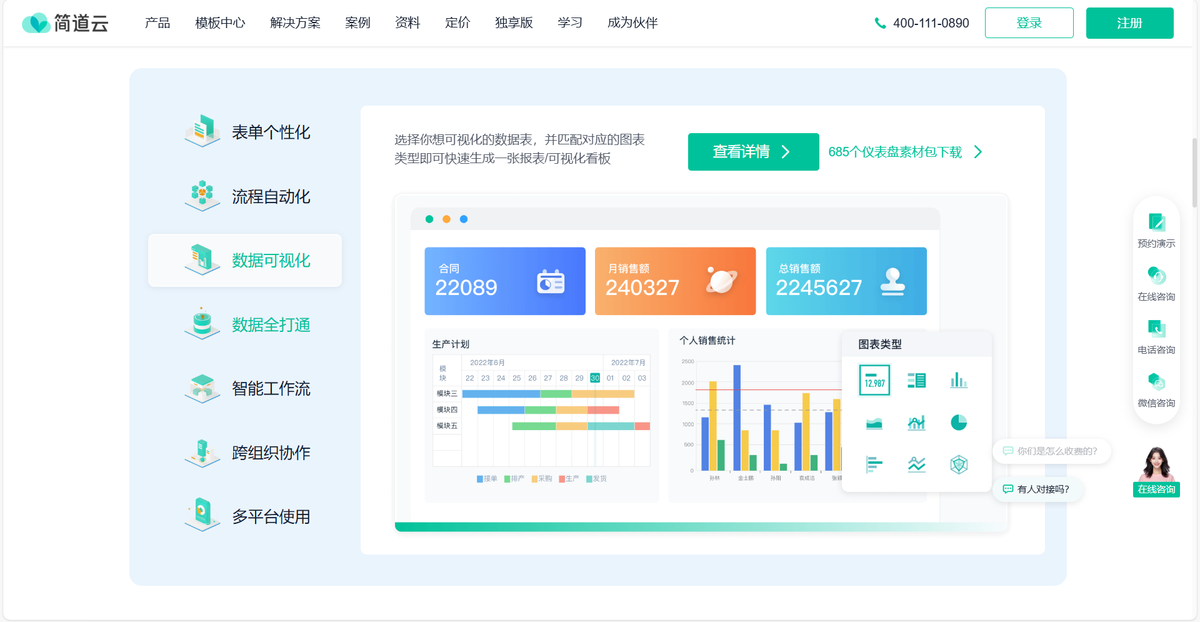Click the 简道云 logo
1200x622 pixels.
pyautogui.click(x=65, y=22)
